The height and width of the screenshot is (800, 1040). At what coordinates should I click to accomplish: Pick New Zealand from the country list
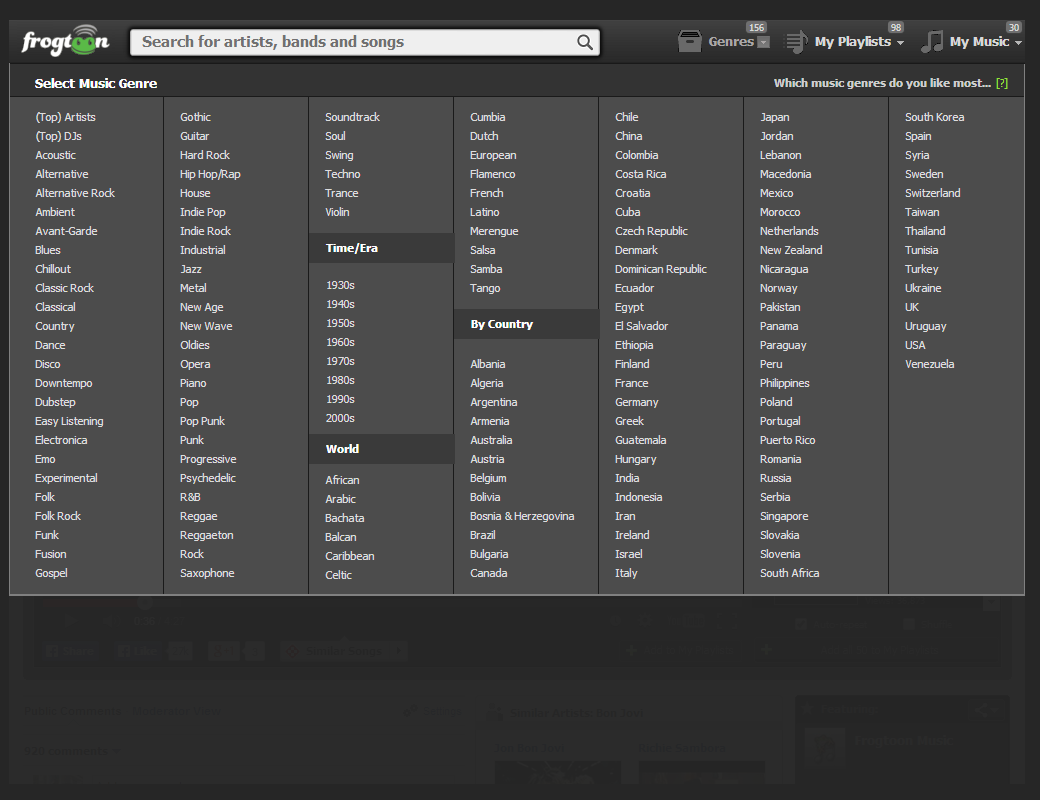tap(791, 250)
